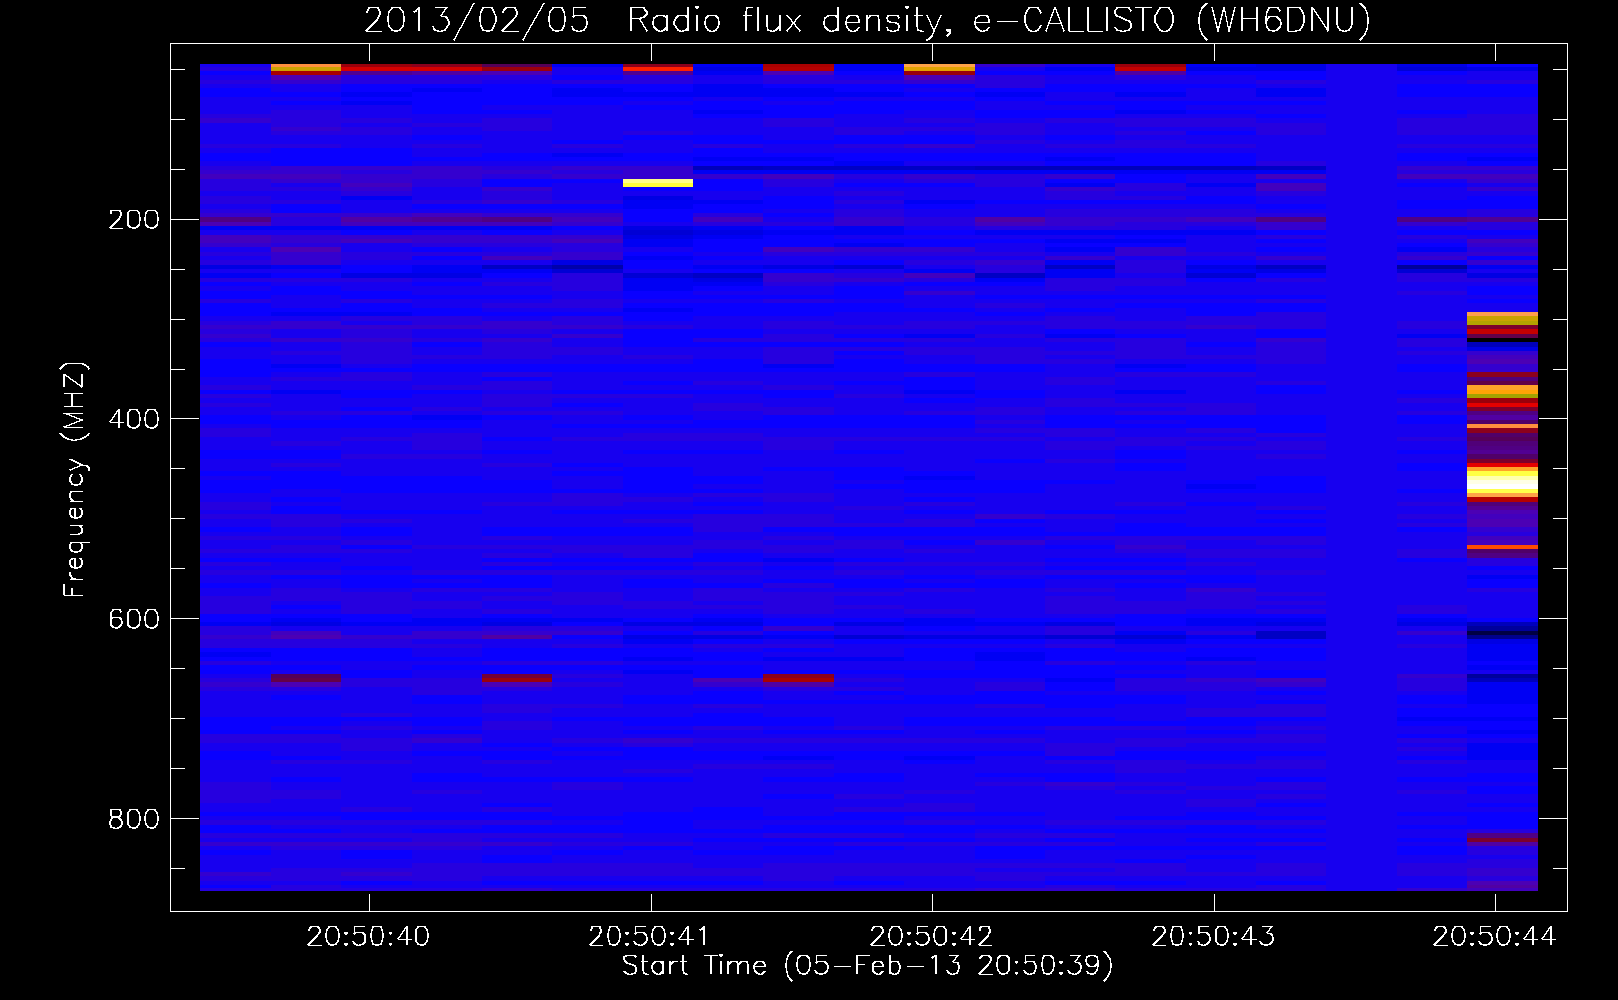Click the 20:50:42 time tick label
This screenshot has width=1618, height=1000.
coord(931,936)
